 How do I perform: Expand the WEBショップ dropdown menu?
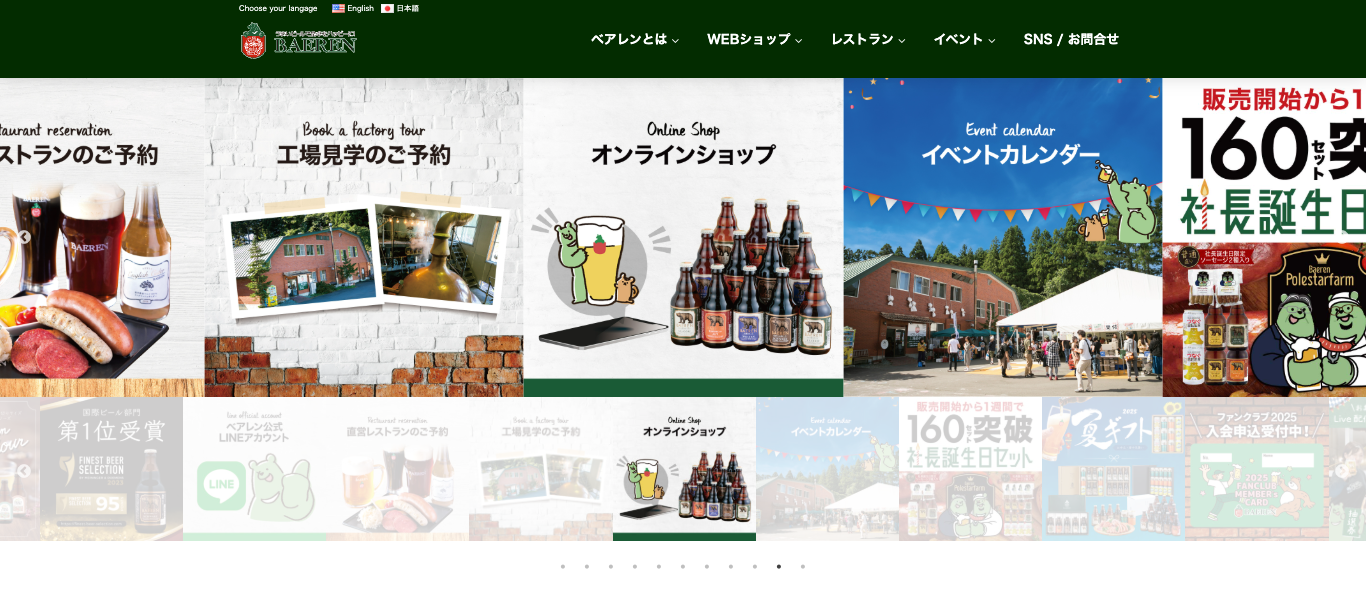(755, 40)
